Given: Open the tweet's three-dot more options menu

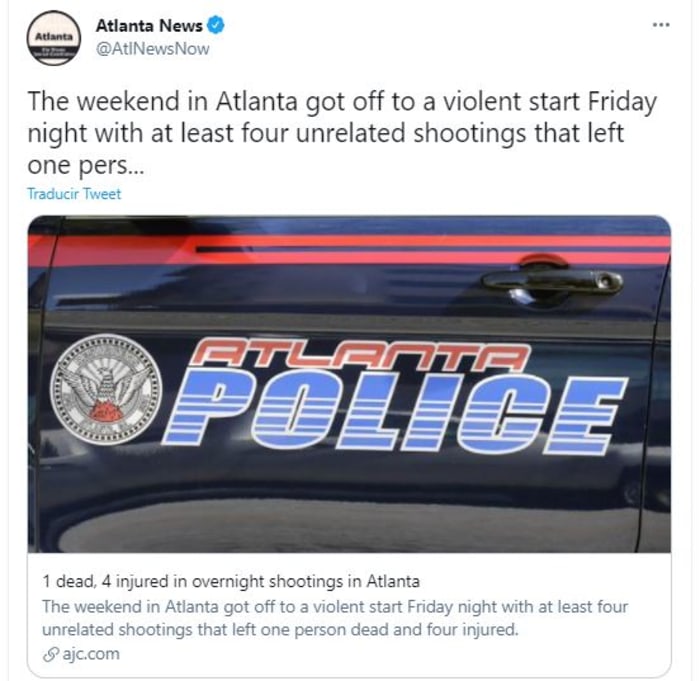Looking at the screenshot, I should pyautogui.click(x=661, y=25).
